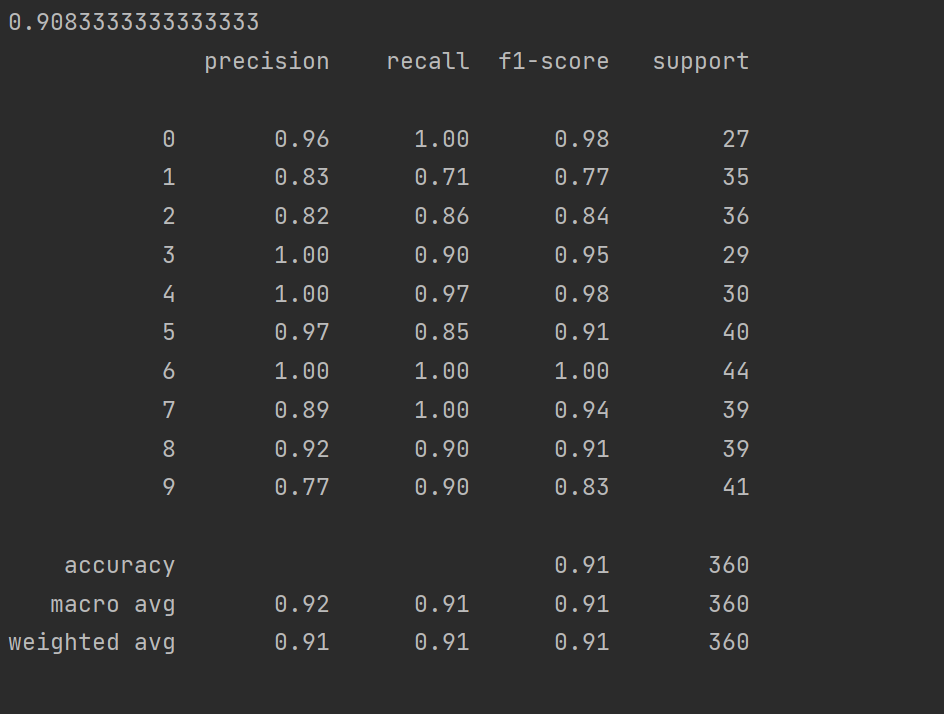The height and width of the screenshot is (714, 944).
Task: Select support value 29 for class 3
Action: (736, 255)
